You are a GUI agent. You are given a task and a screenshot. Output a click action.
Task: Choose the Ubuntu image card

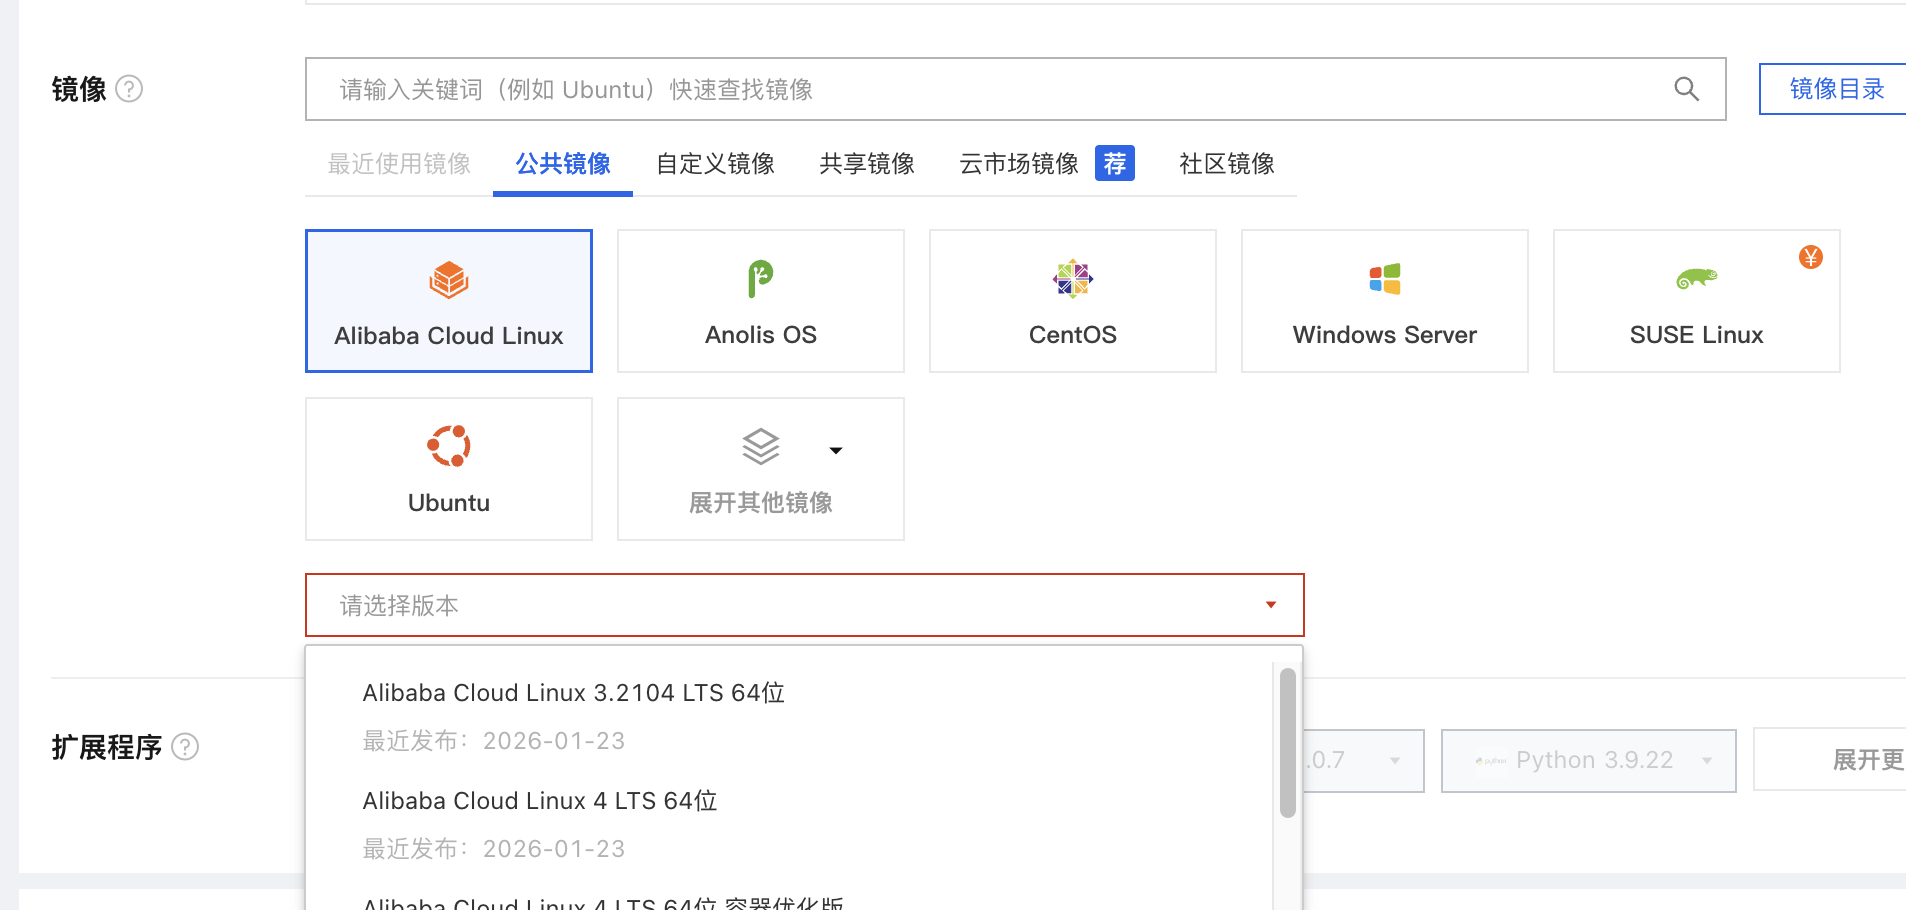449,469
